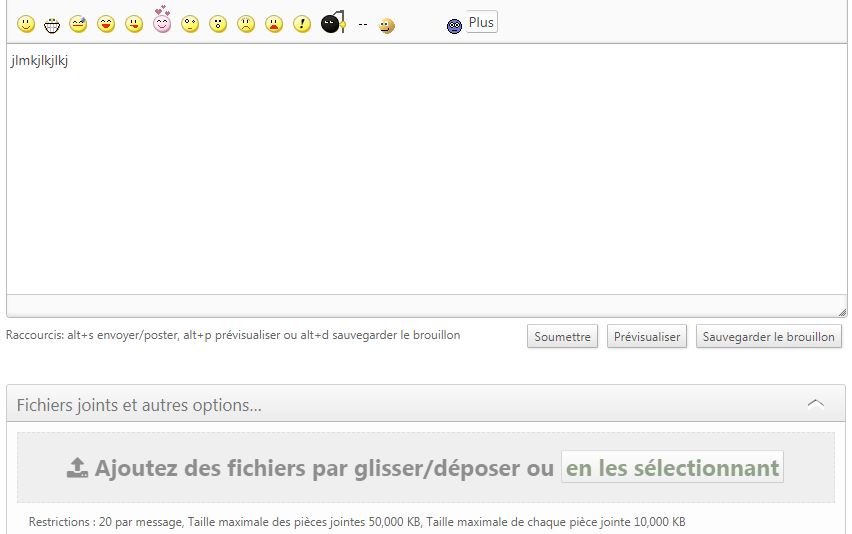The height and width of the screenshot is (534, 852).
Task: Insert the sad frowning emoticon
Action: coord(246,24)
